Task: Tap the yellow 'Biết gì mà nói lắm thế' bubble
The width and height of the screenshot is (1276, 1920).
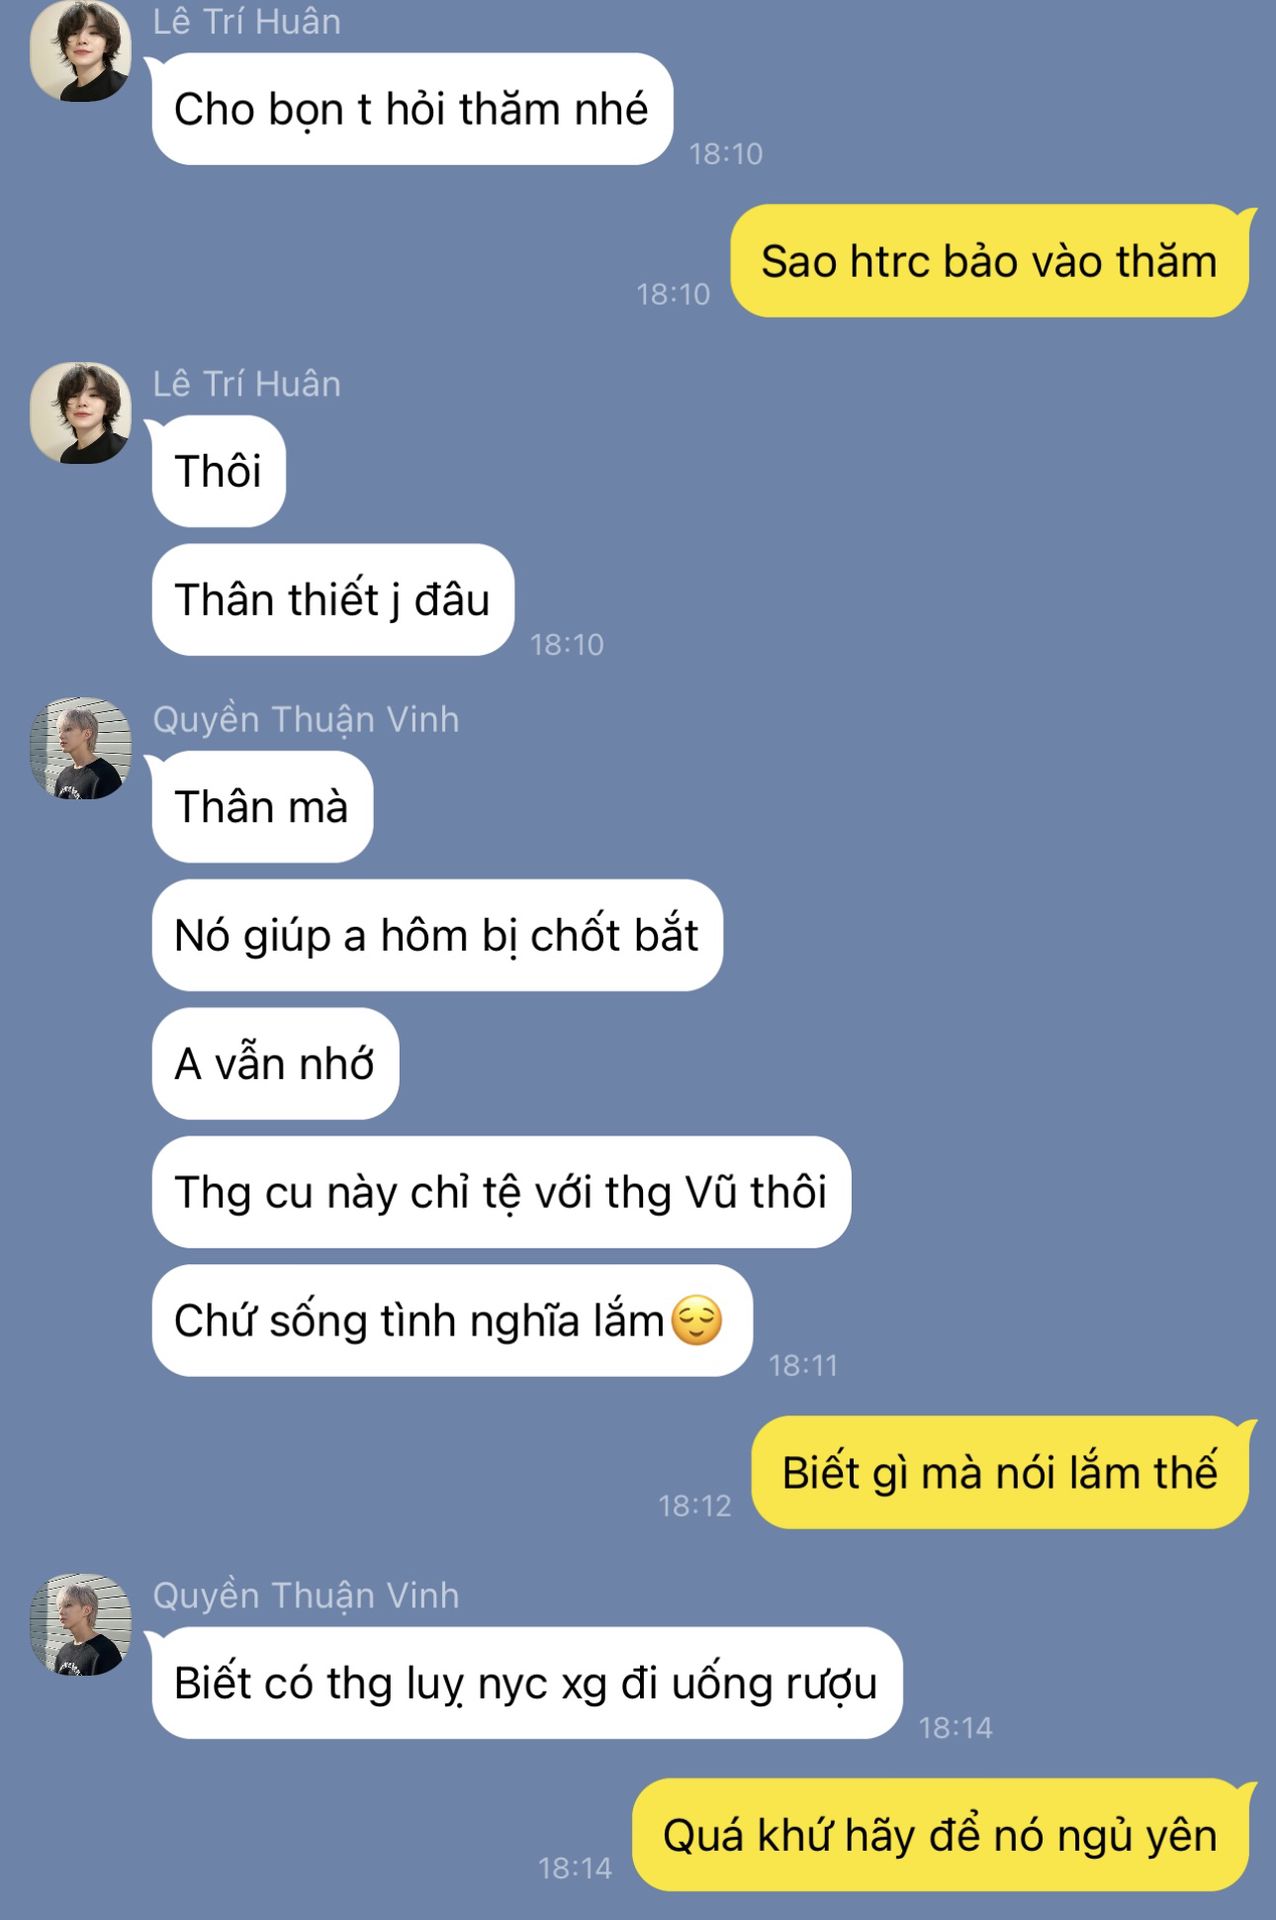Action: pos(1000,1472)
